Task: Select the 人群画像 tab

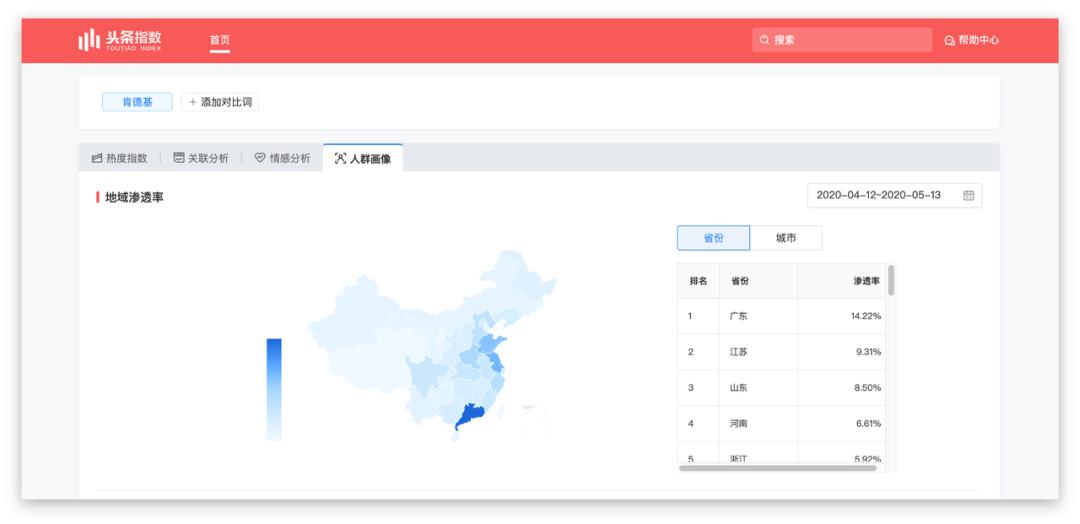Action: 363,158
